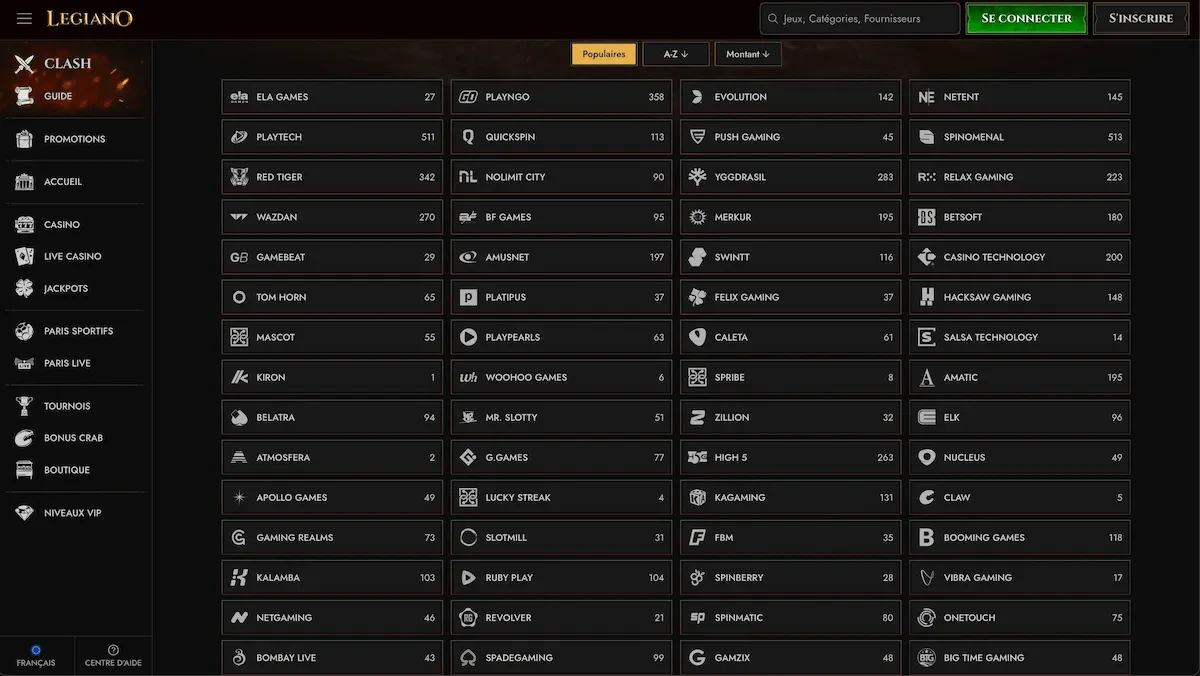The height and width of the screenshot is (676, 1200).
Task: Click the Boutique shop icon
Action: click(25, 470)
